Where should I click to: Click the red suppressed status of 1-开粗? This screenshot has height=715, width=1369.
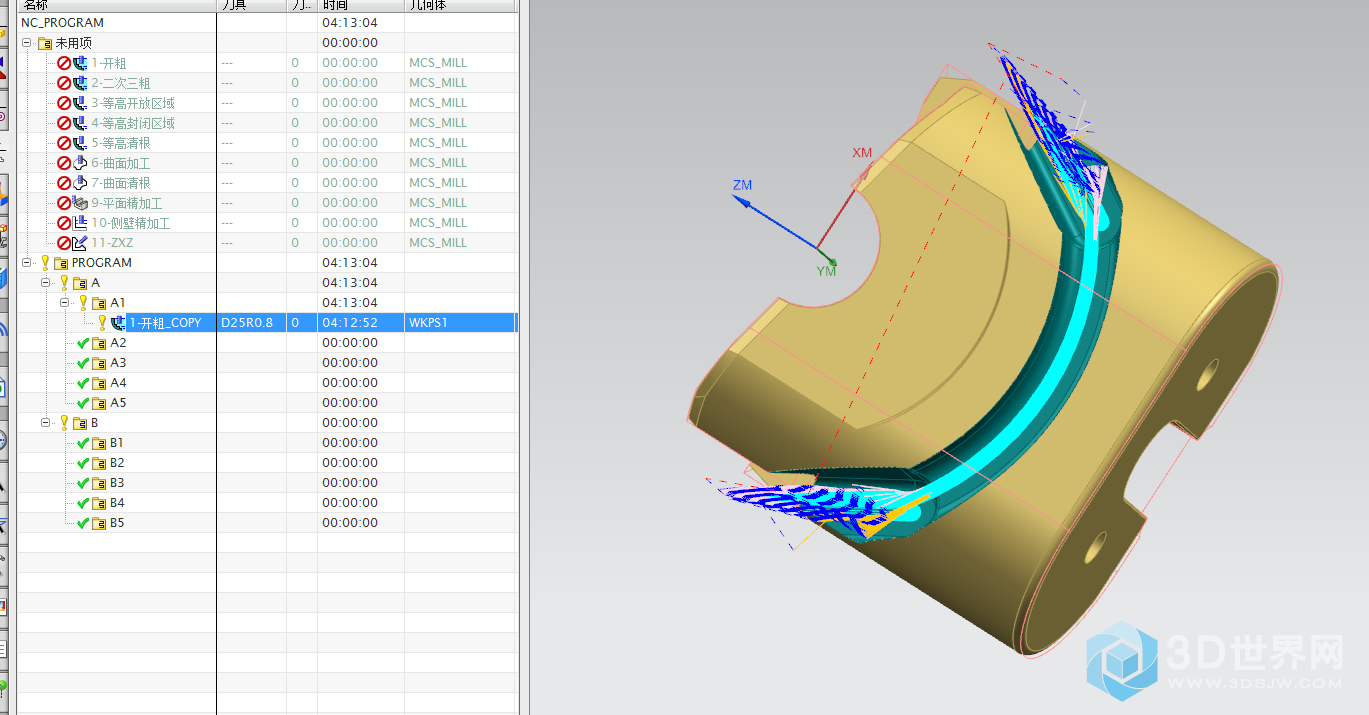click(x=64, y=63)
